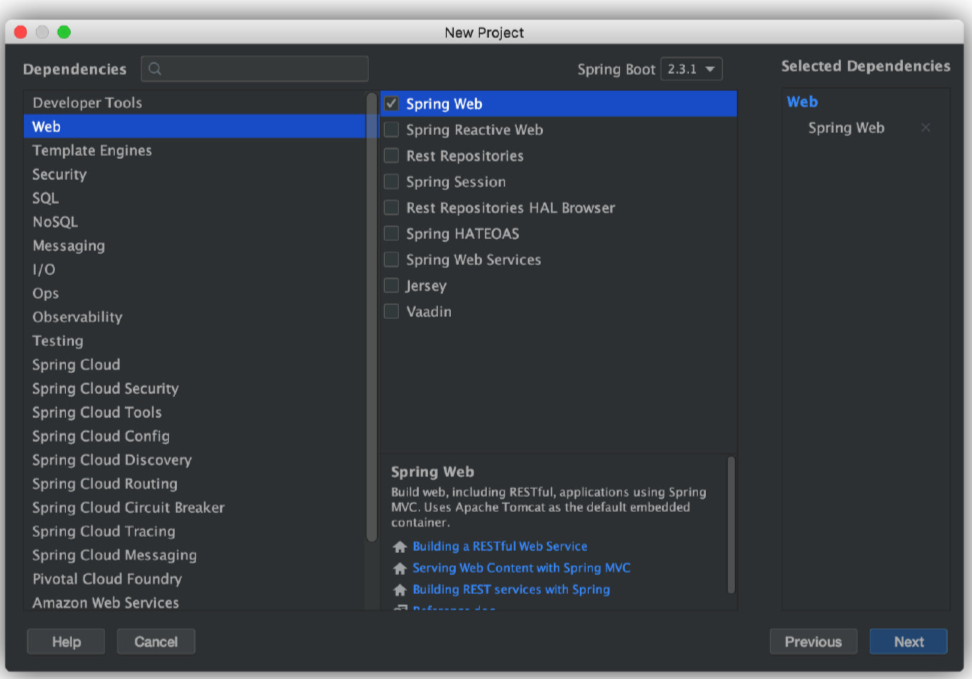Go back with the Previous button

point(813,642)
